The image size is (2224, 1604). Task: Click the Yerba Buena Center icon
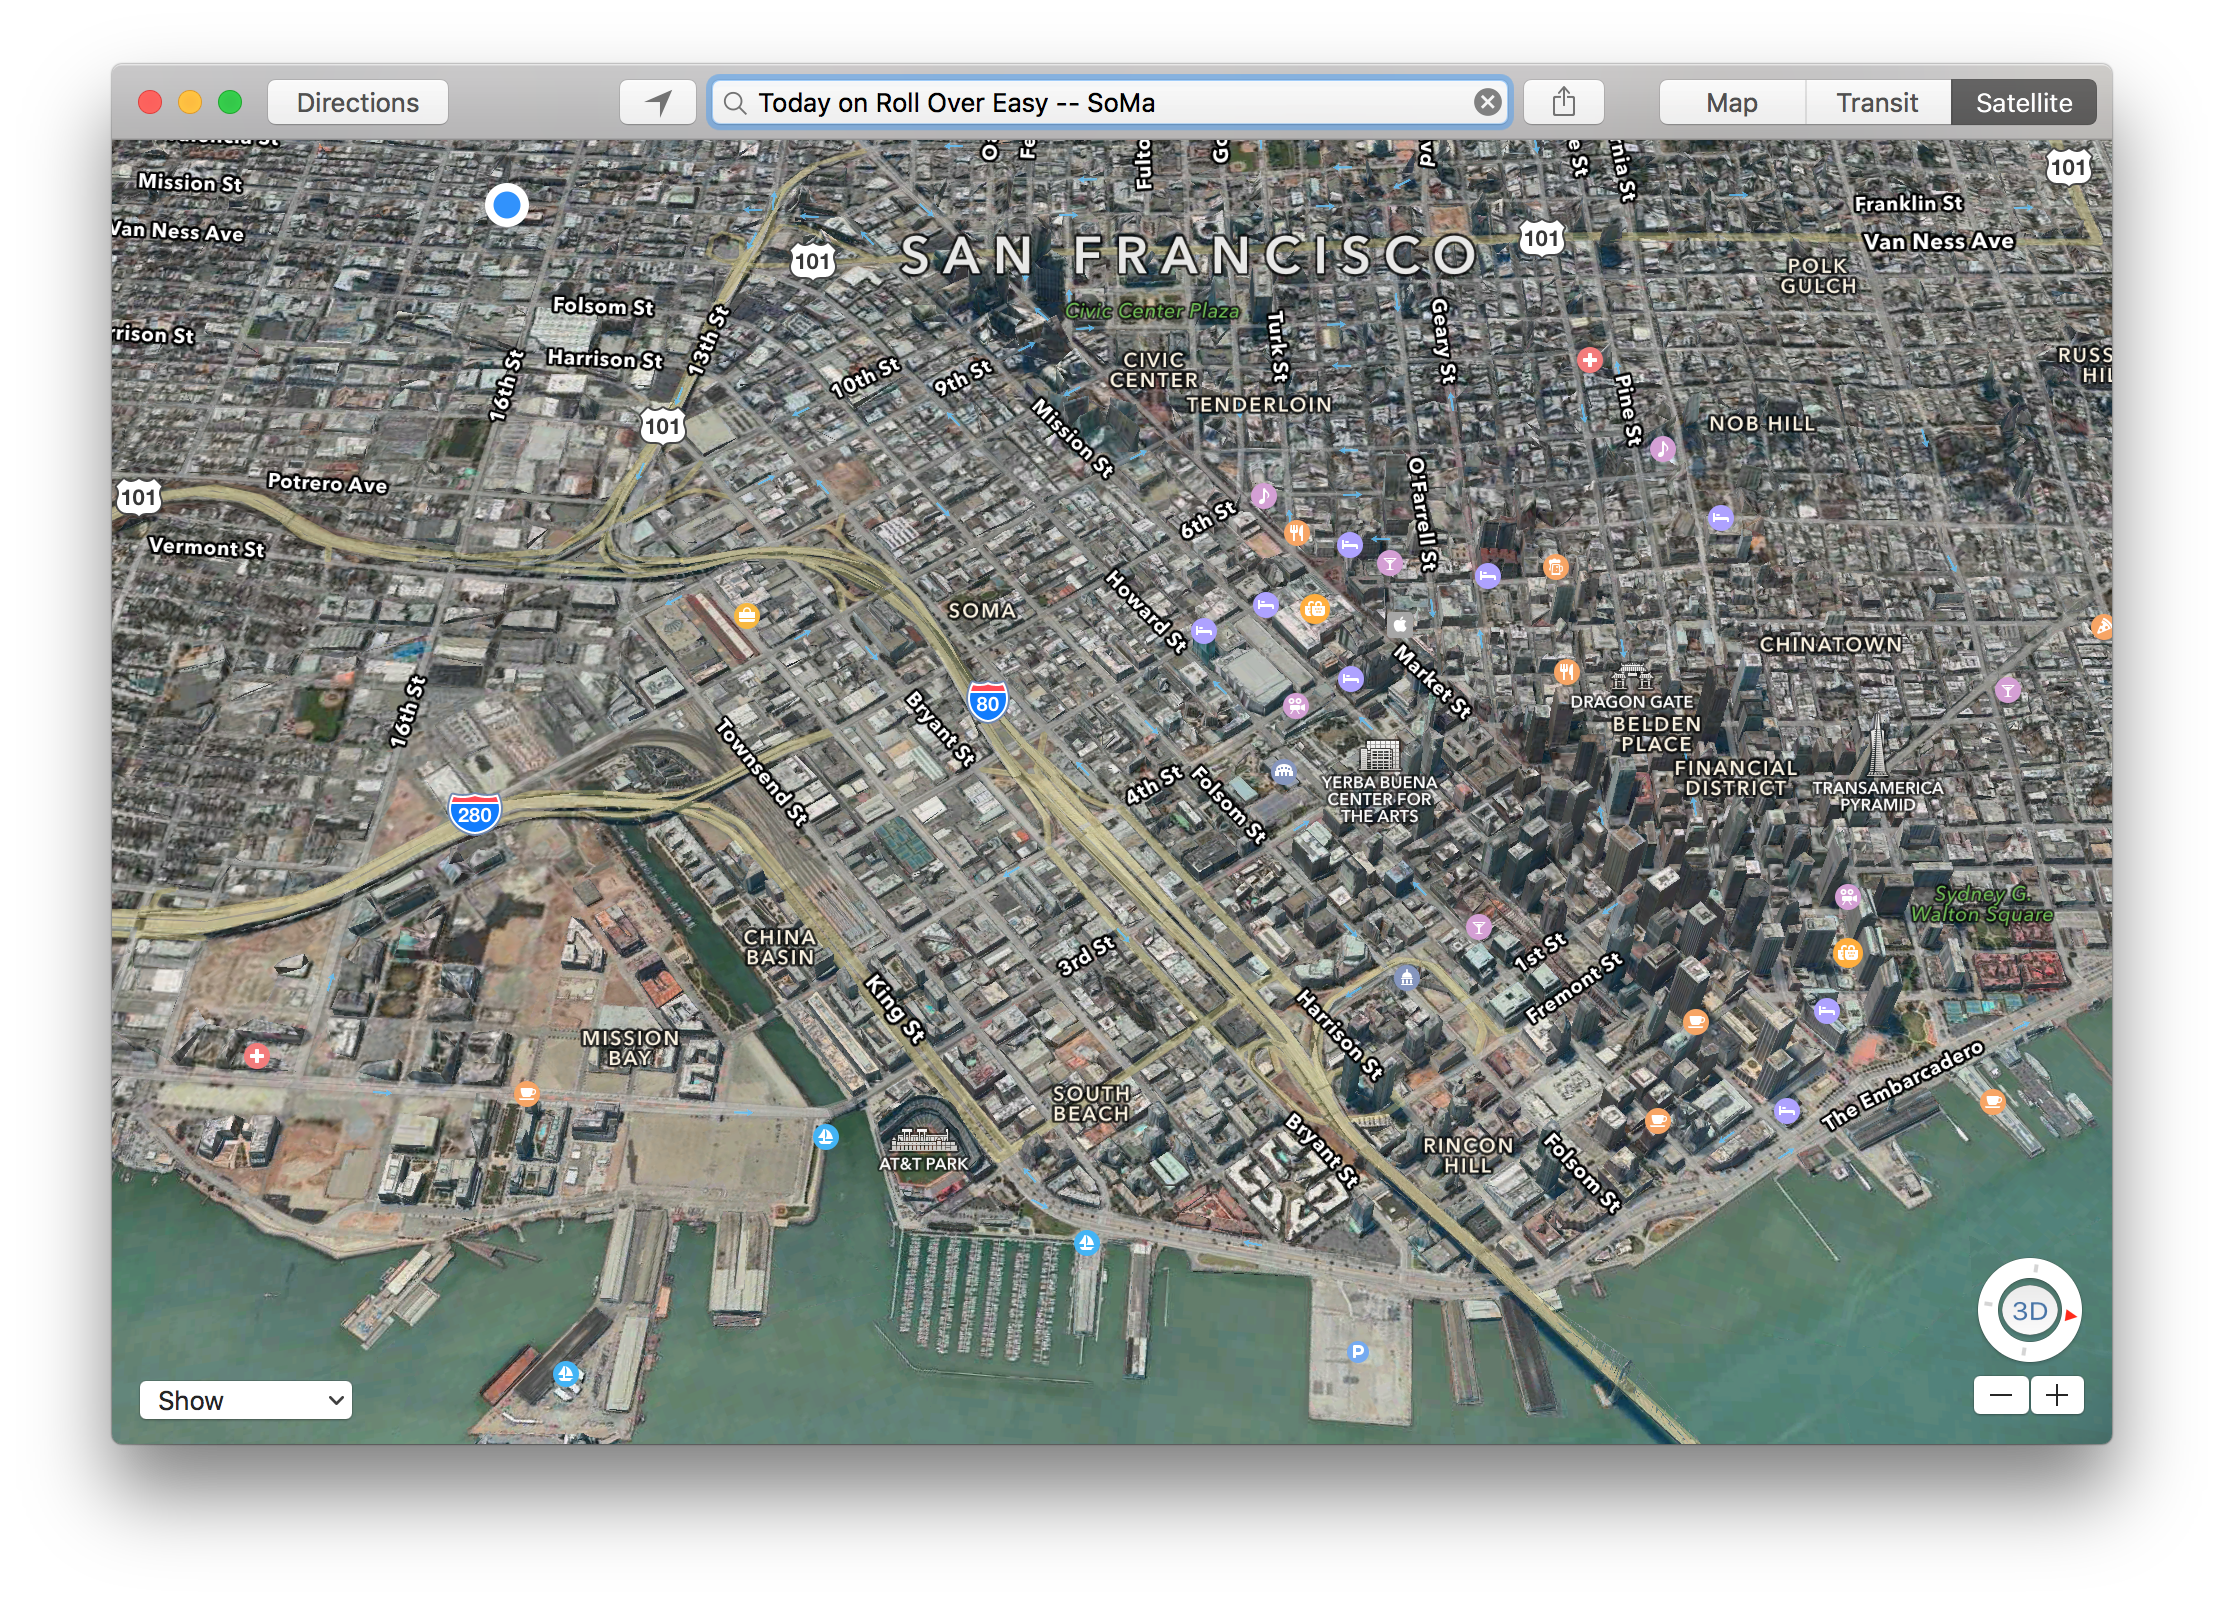tap(1379, 755)
